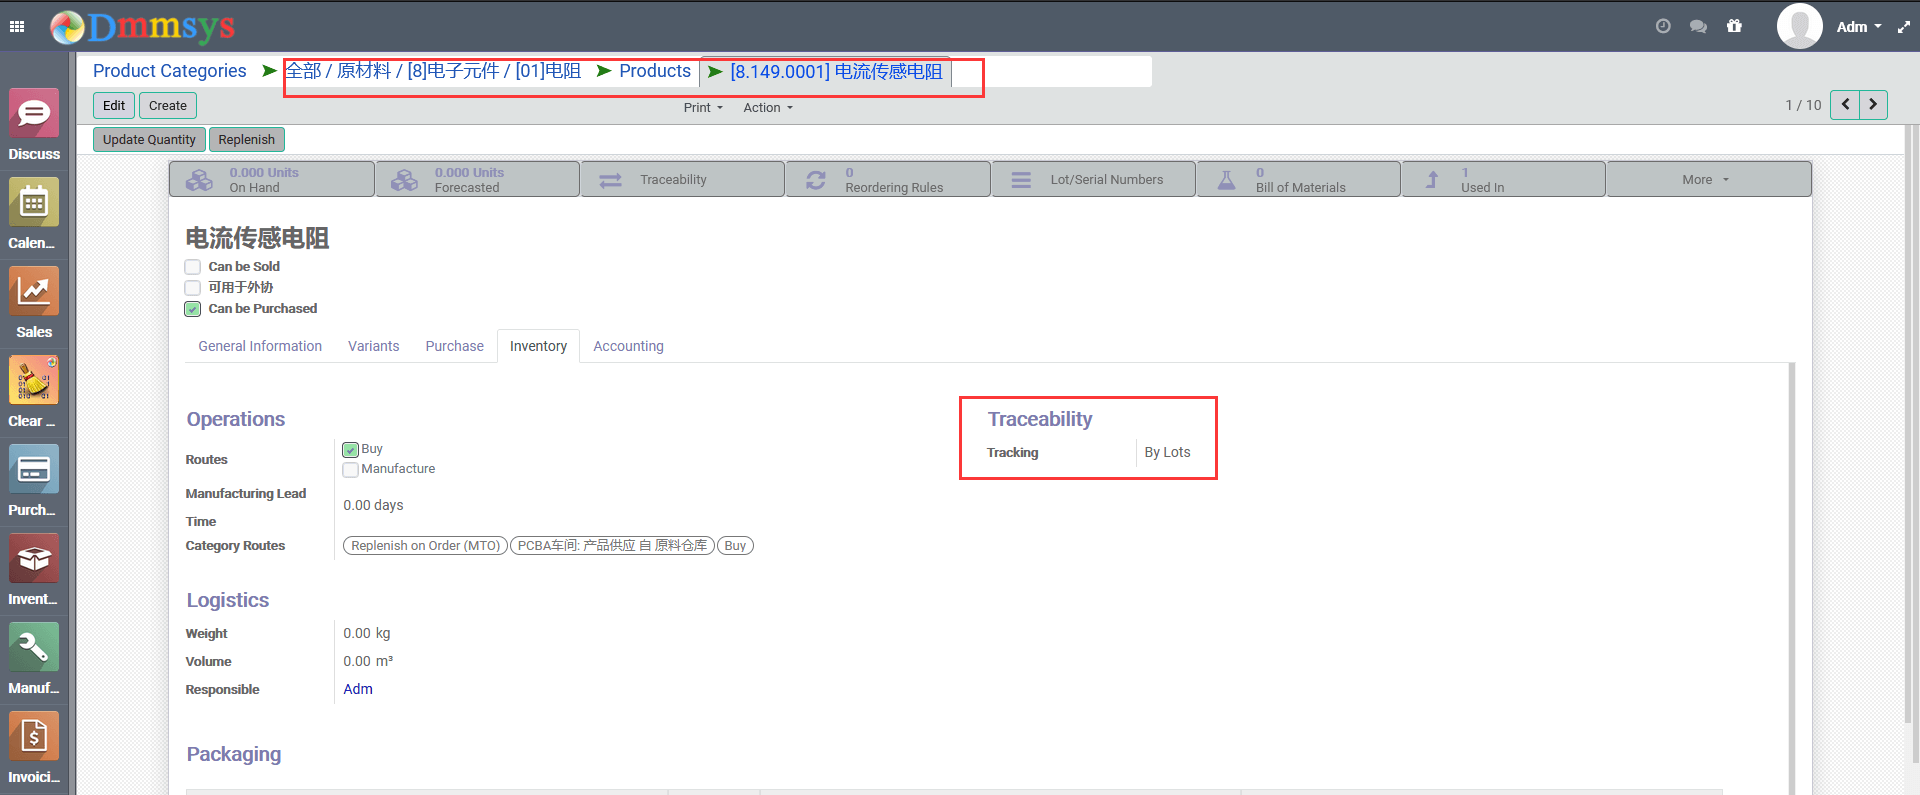Click the Dmmsys logo
The height and width of the screenshot is (795, 1920).
point(143,27)
